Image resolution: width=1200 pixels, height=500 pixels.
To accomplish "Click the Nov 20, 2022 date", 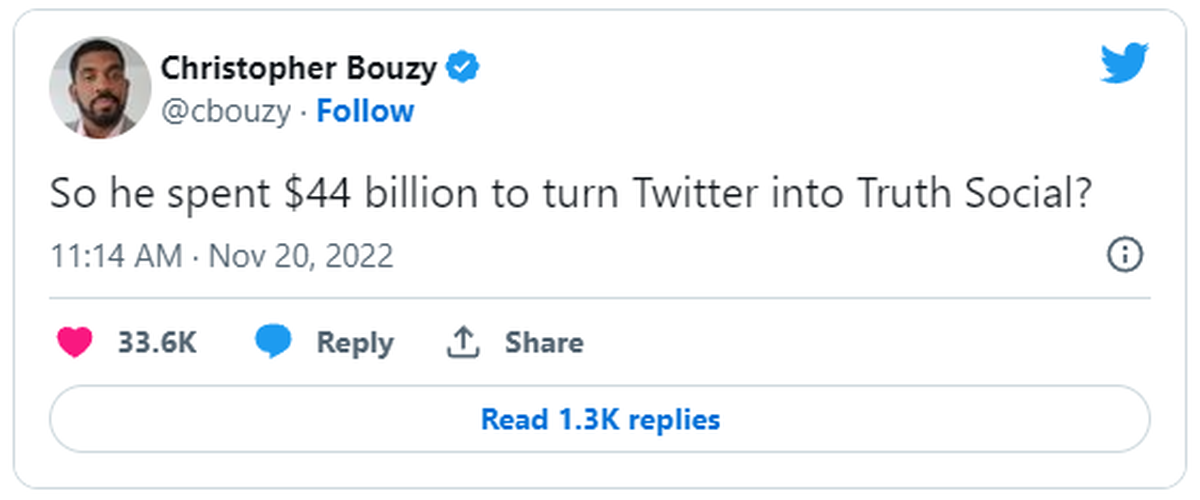I will (x=300, y=256).
